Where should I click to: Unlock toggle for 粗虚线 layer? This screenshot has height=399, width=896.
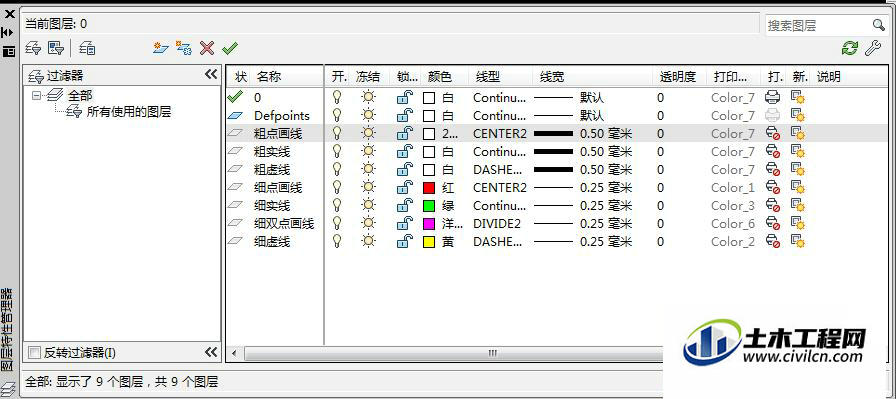pos(405,170)
